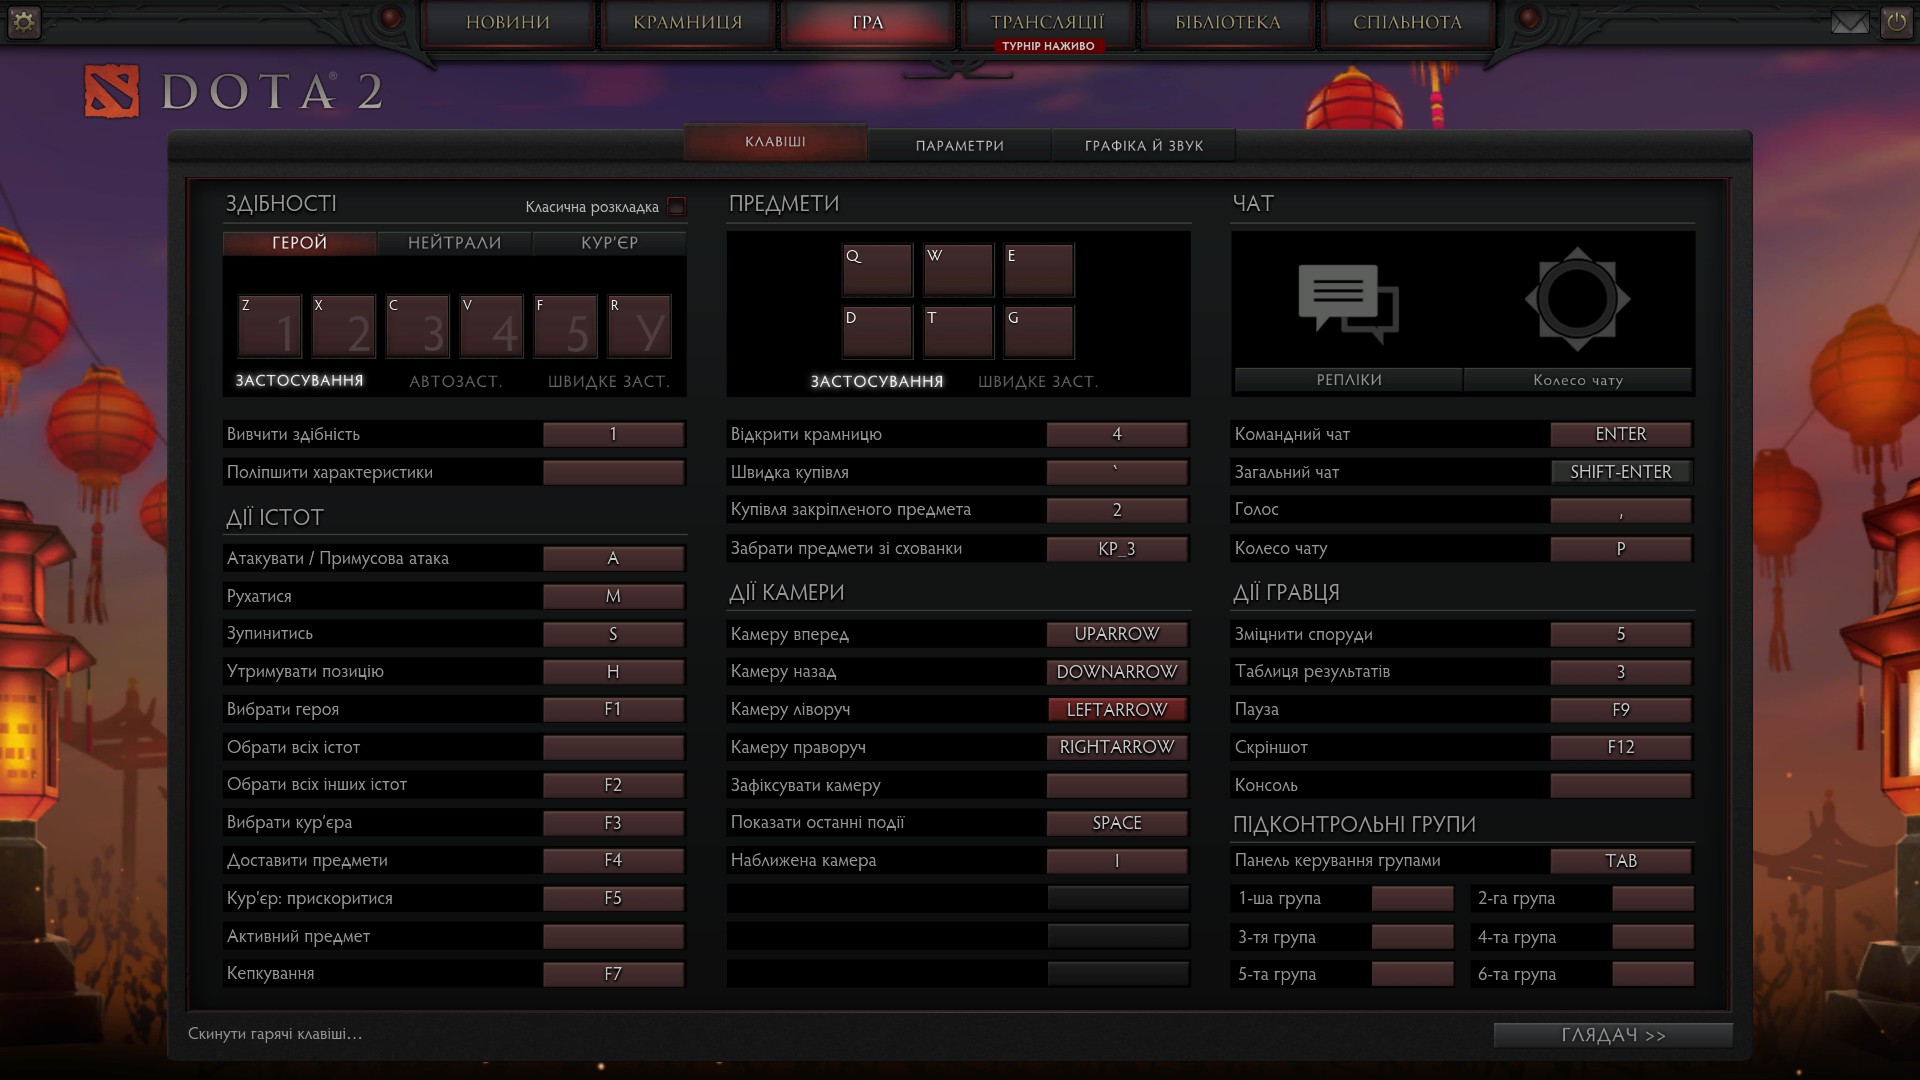Rebind Забрати предмети зі схованки KP_3
Image resolution: width=1920 pixels, height=1080 pixels.
[x=1117, y=548]
